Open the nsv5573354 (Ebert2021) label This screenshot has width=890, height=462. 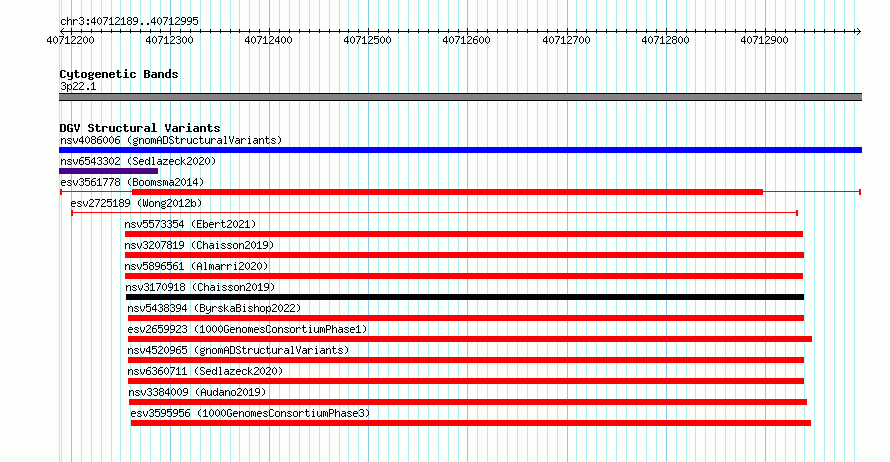[190, 224]
